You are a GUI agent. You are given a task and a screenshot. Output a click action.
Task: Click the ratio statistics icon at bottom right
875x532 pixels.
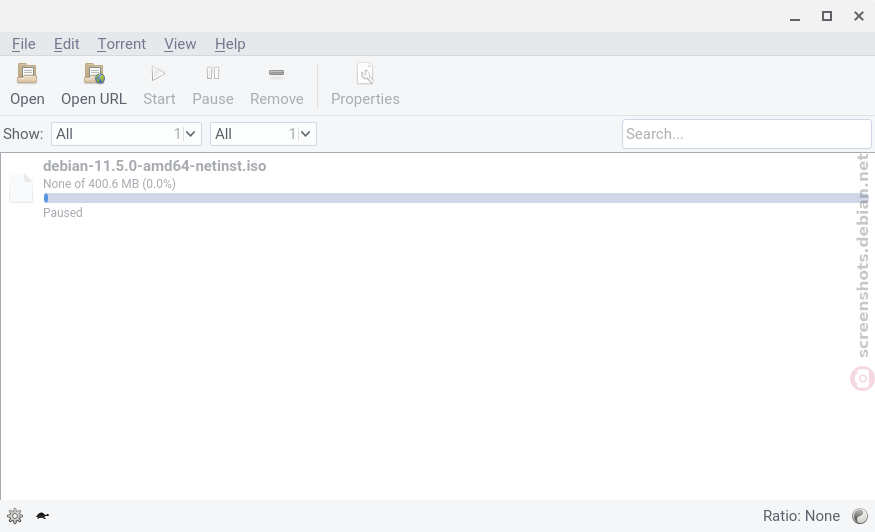(860, 516)
